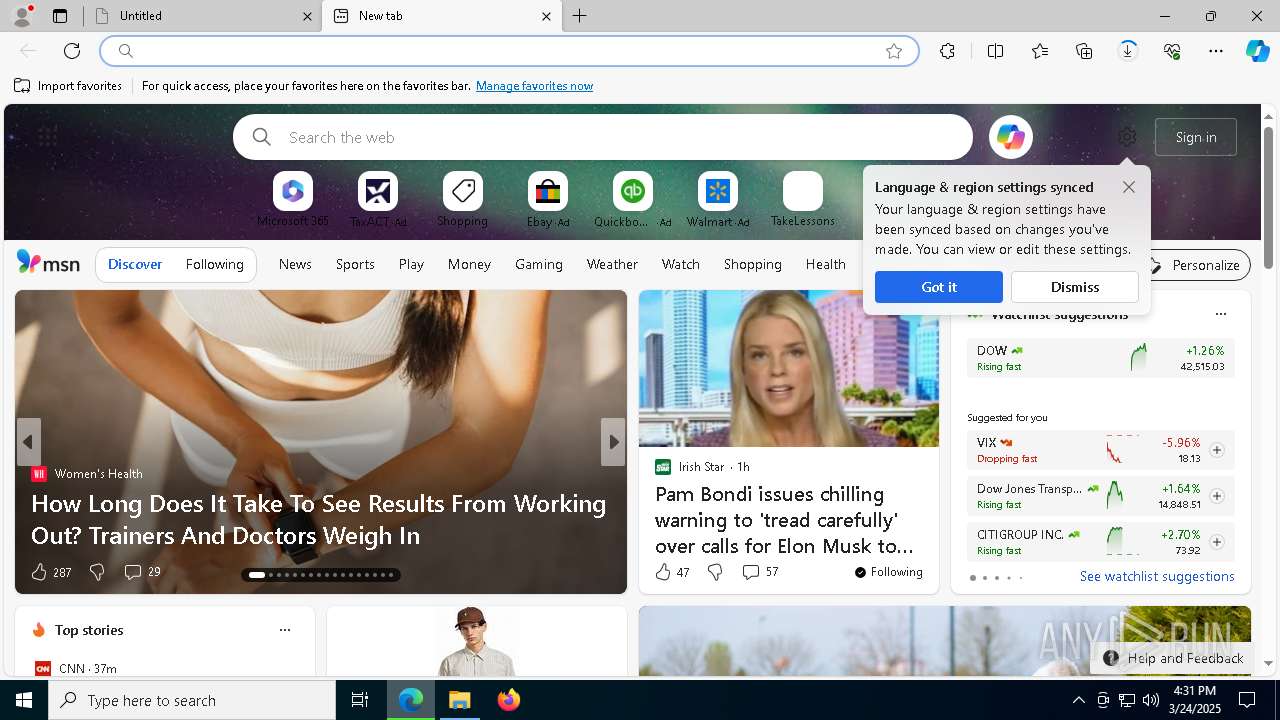This screenshot has height=720, width=1280.
Task: Open Quickbooks ad quick link
Action: click(632, 200)
